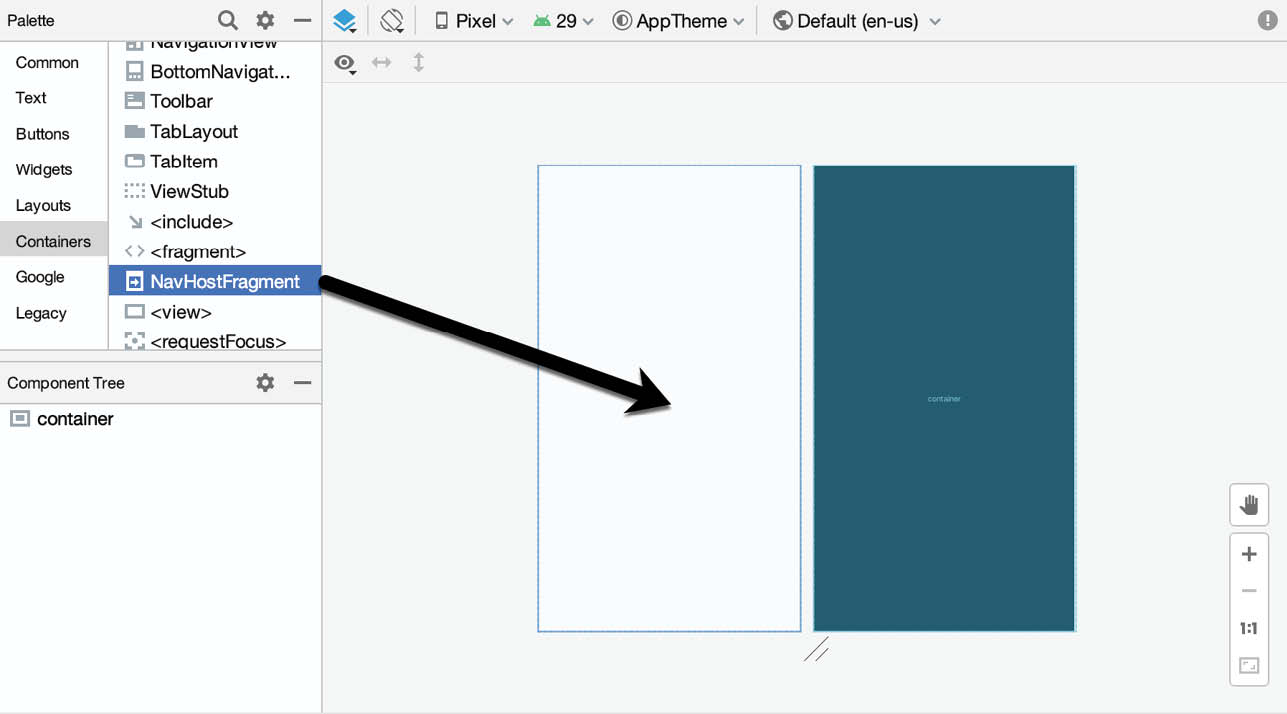
Task: Click the NavHostFragment item icon
Action: click(x=134, y=282)
